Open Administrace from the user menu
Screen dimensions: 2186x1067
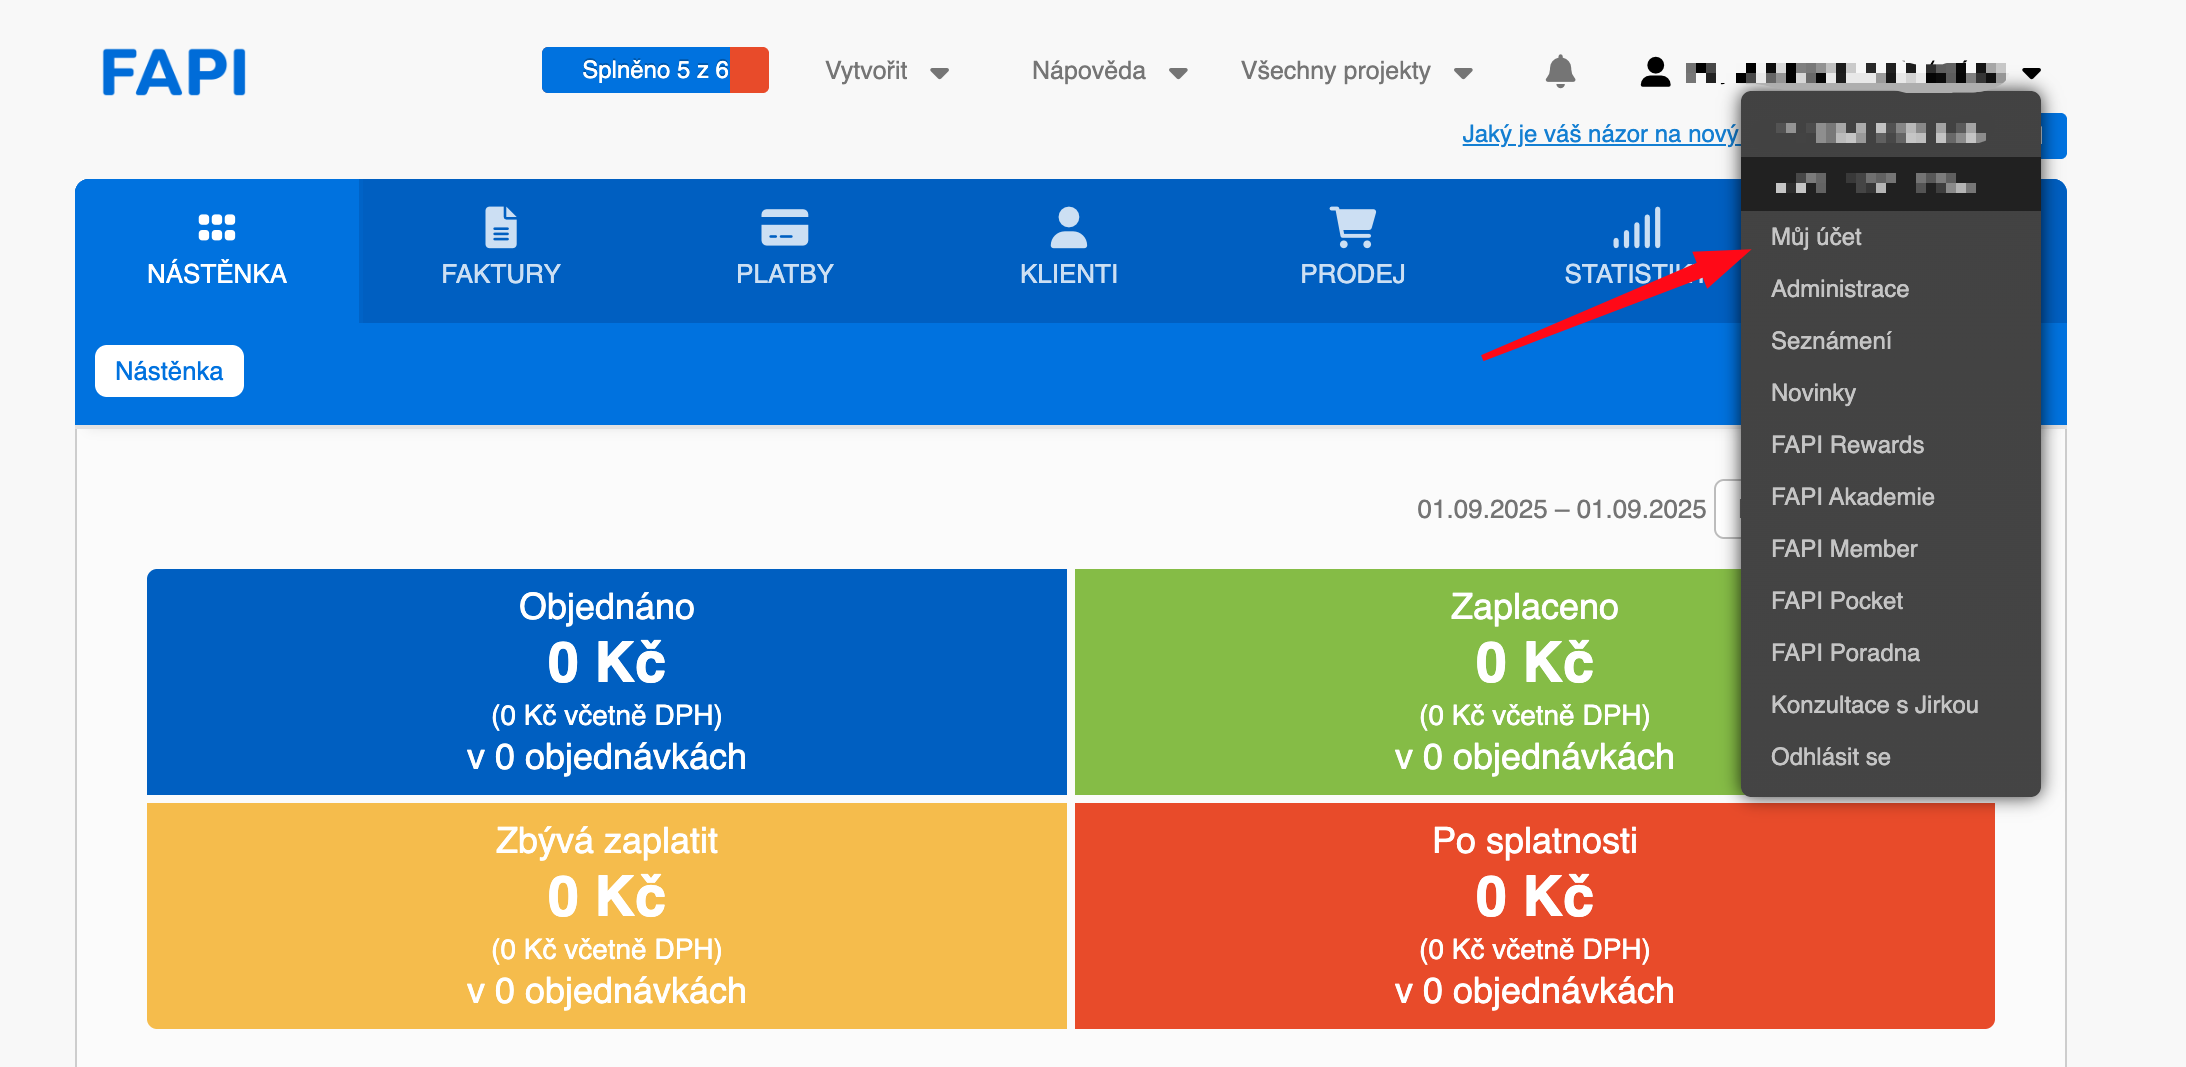[x=1890, y=289]
